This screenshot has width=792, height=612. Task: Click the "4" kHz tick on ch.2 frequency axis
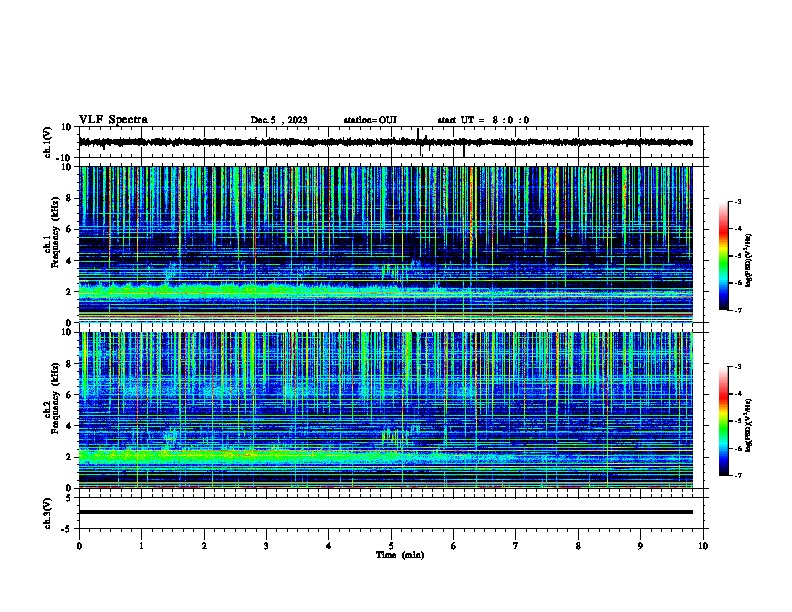click(70, 426)
